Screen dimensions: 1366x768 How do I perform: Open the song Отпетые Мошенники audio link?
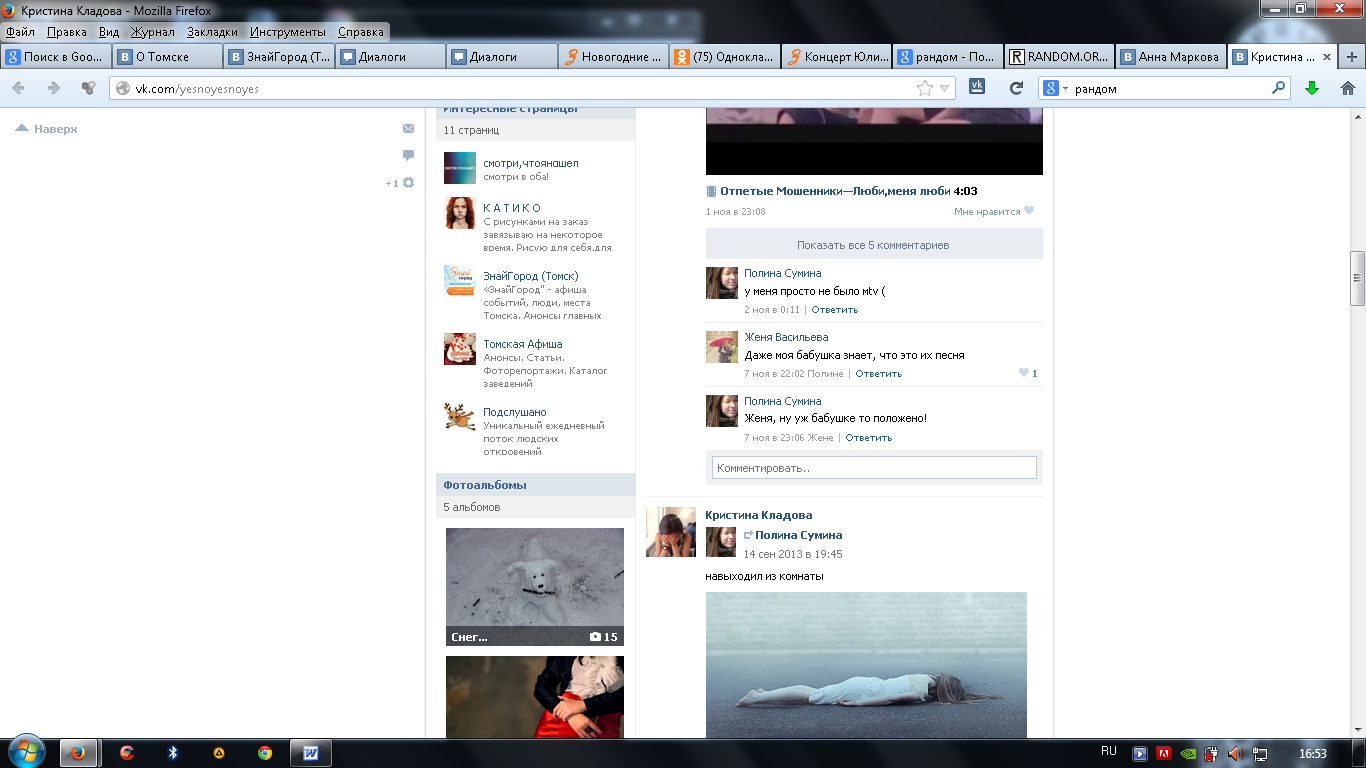[835, 191]
